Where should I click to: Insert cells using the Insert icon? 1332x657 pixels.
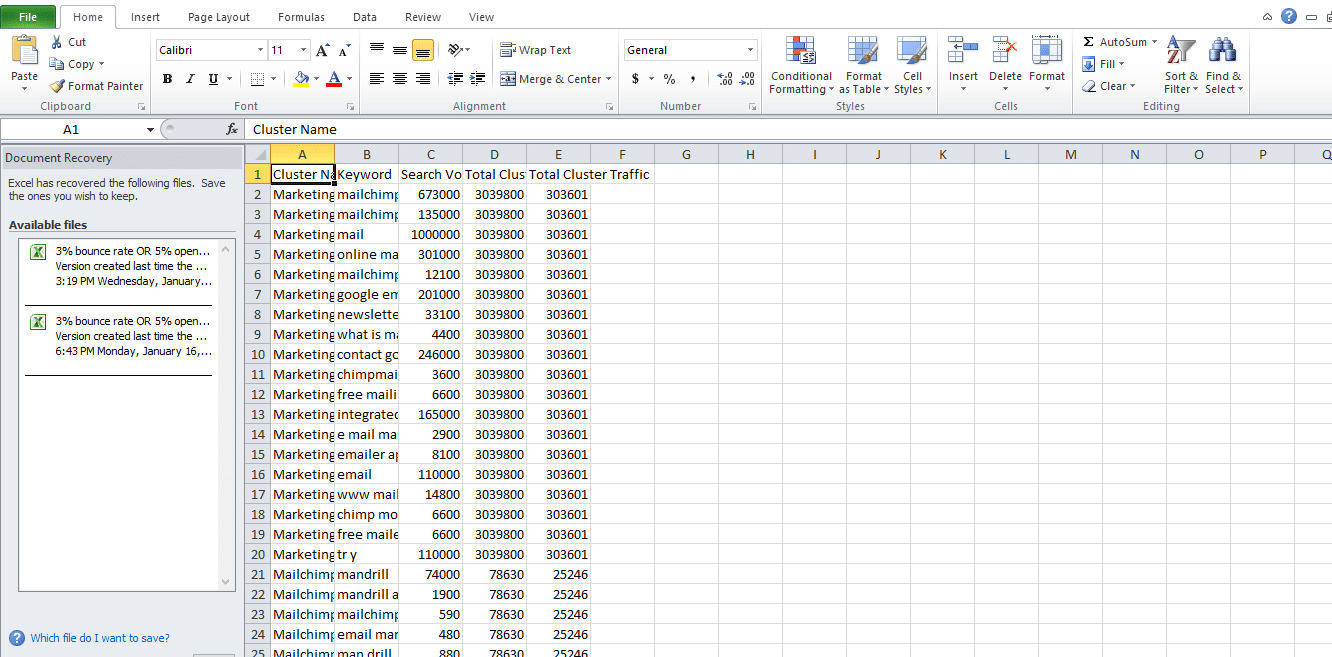point(963,52)
